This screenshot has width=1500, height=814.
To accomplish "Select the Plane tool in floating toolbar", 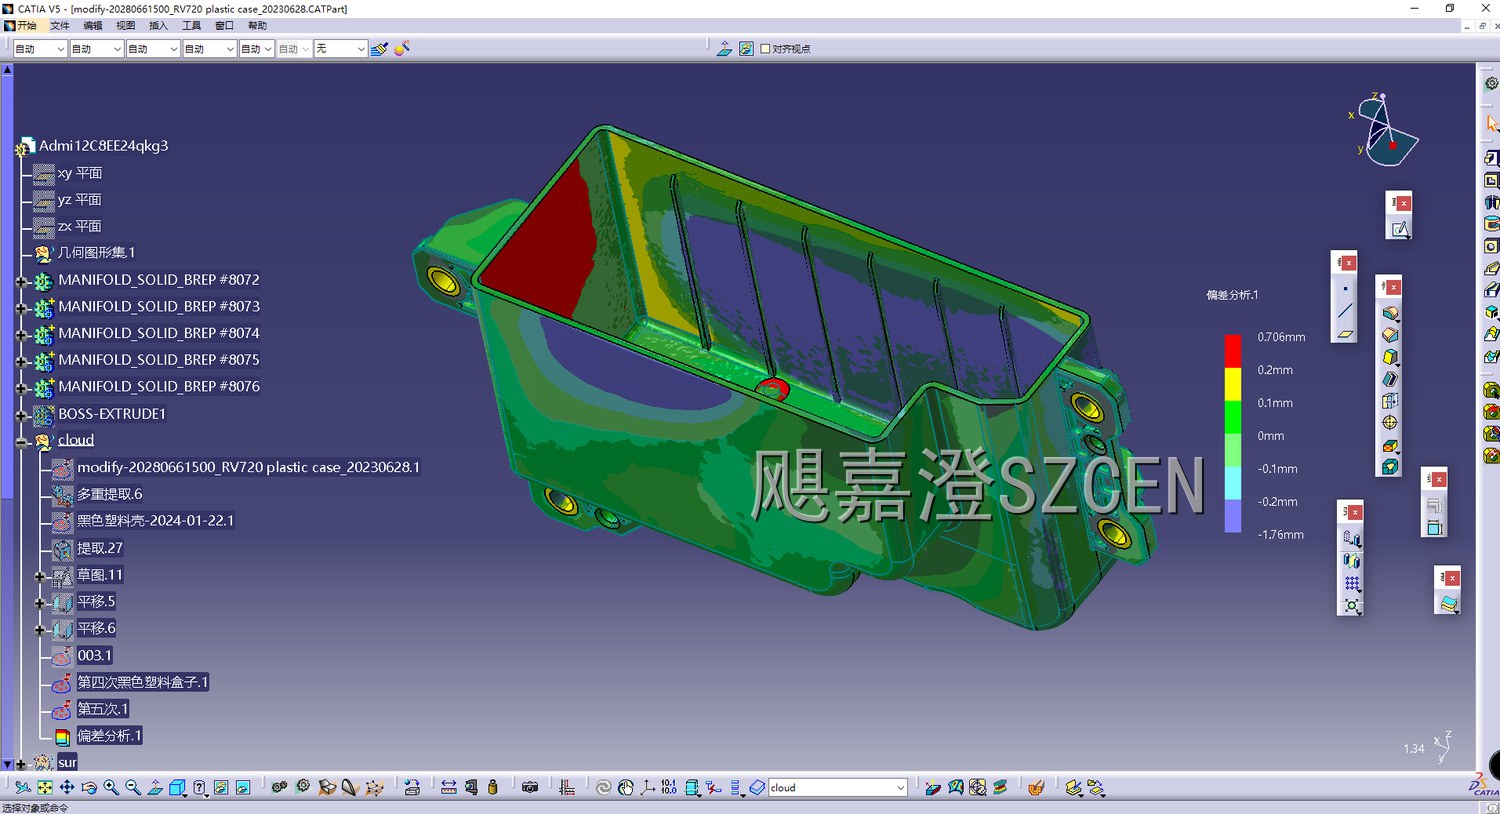I will point(1345,334).
